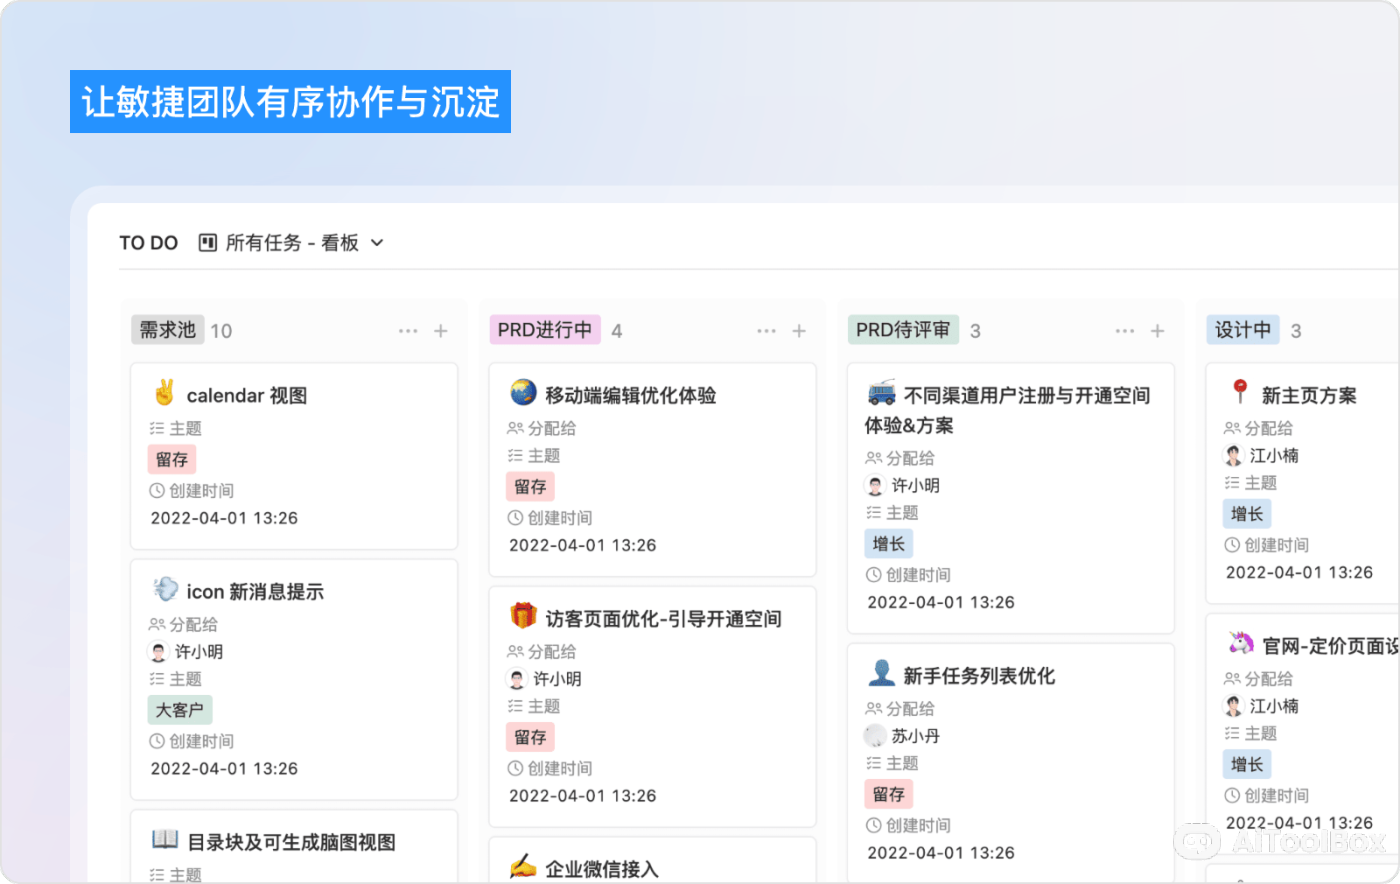
Task: Open the more options menu for 需求池
Action: (408, 331)
